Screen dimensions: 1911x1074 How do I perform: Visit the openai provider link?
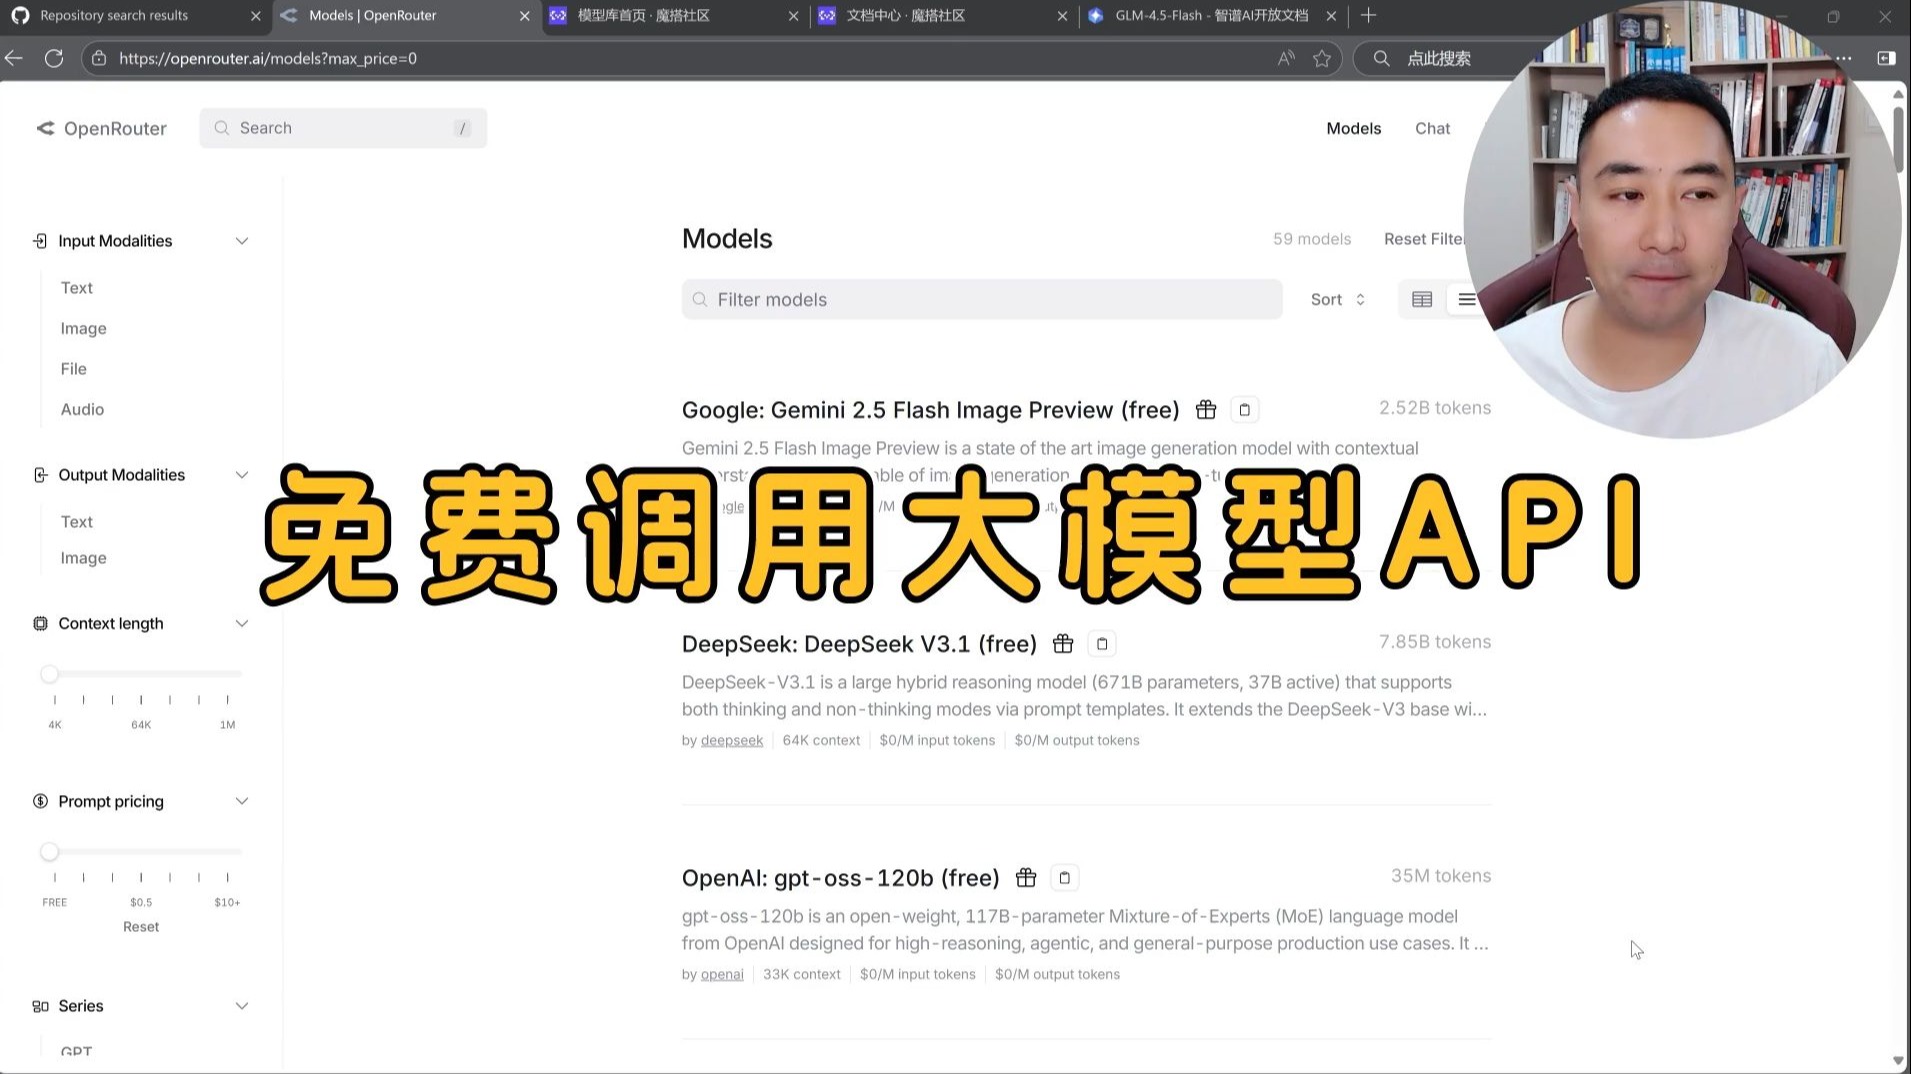722,975
